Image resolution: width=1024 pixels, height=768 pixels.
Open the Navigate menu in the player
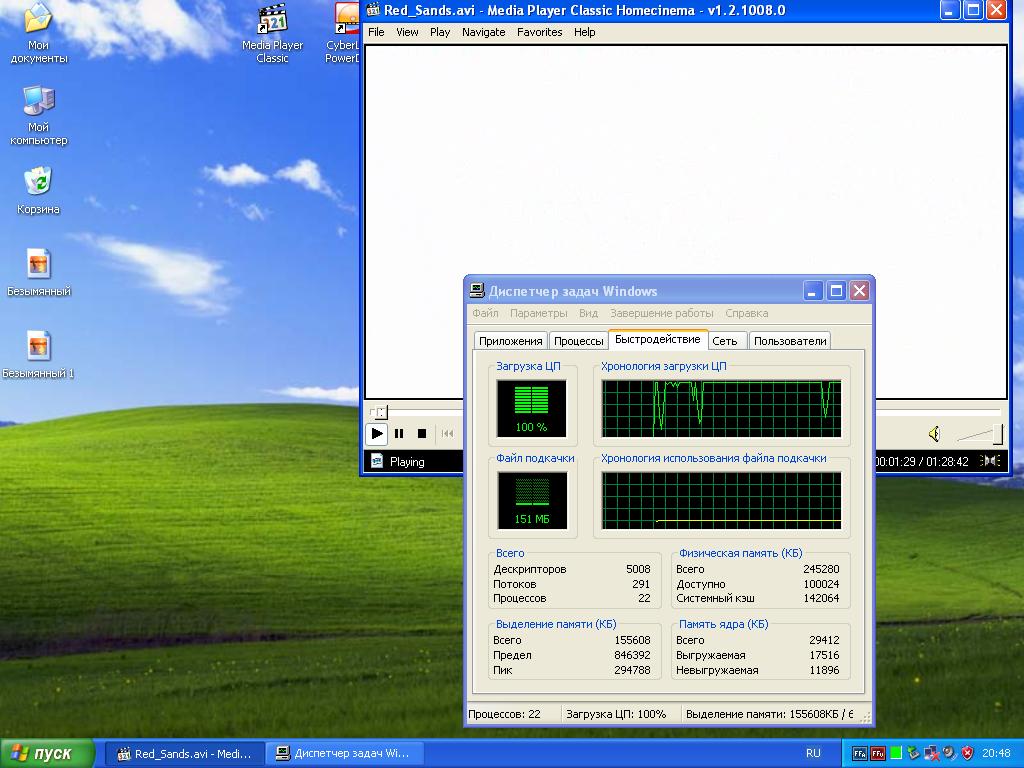pyautogui.click(x=483, y=32)
